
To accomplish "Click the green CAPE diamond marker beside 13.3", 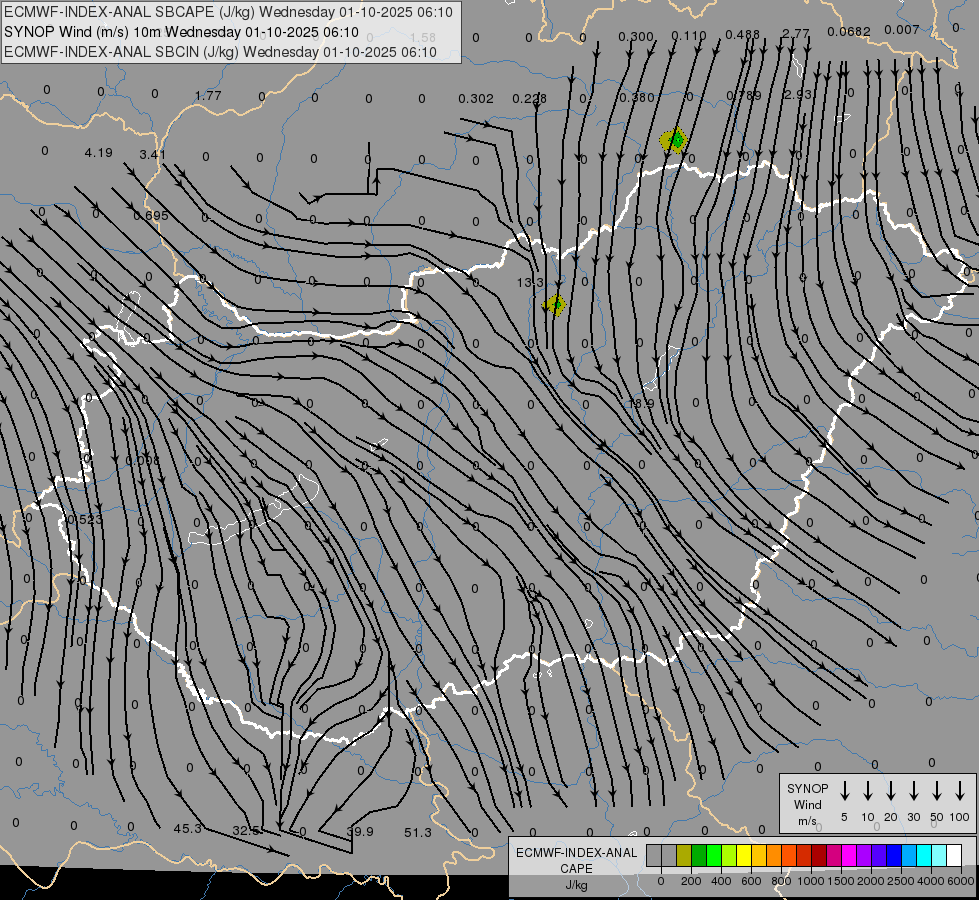I will click(x=554, y=305).
